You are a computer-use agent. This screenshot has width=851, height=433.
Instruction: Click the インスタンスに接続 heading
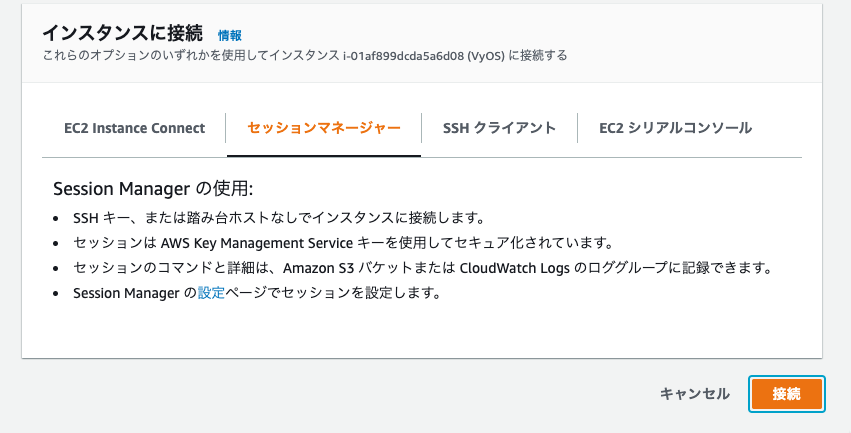coord(123,34)
